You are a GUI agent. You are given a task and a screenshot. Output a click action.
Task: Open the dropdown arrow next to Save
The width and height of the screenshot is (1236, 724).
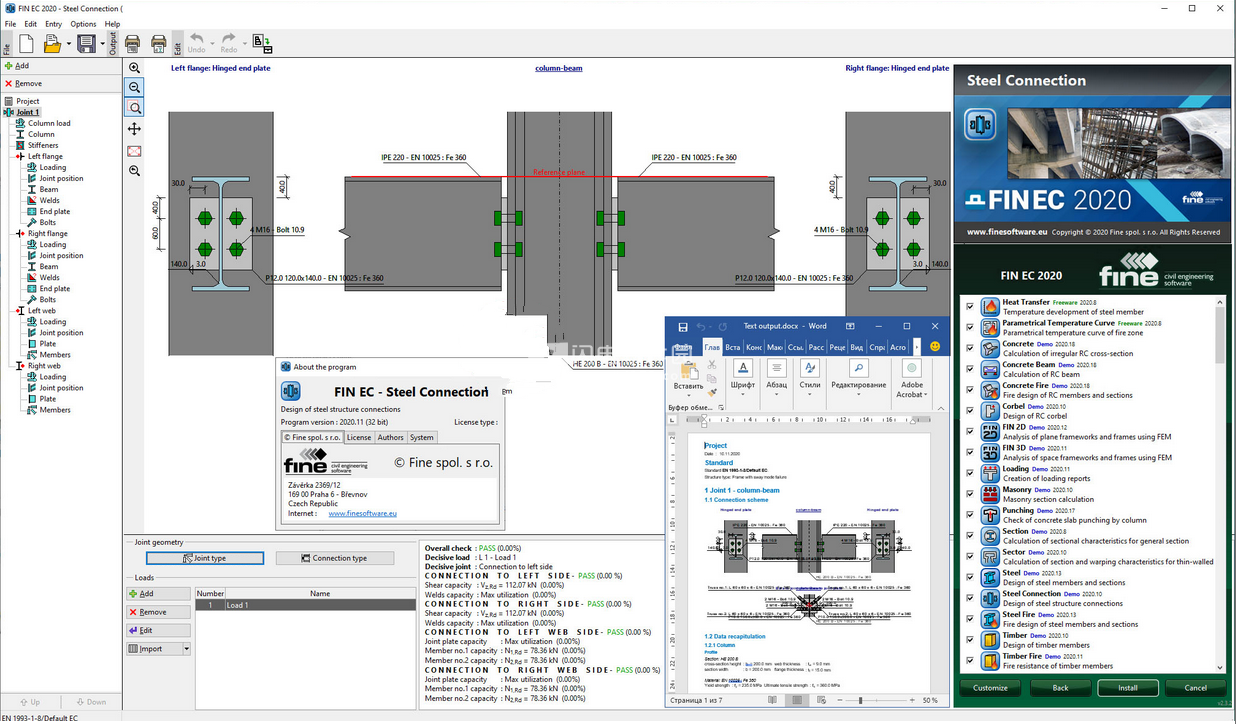[102, 44]
